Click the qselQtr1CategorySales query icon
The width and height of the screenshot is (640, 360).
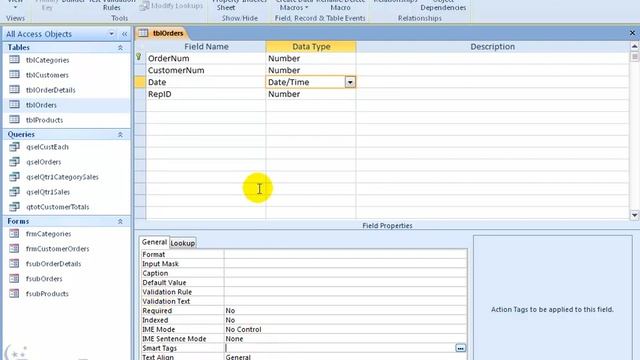point(14,177)
